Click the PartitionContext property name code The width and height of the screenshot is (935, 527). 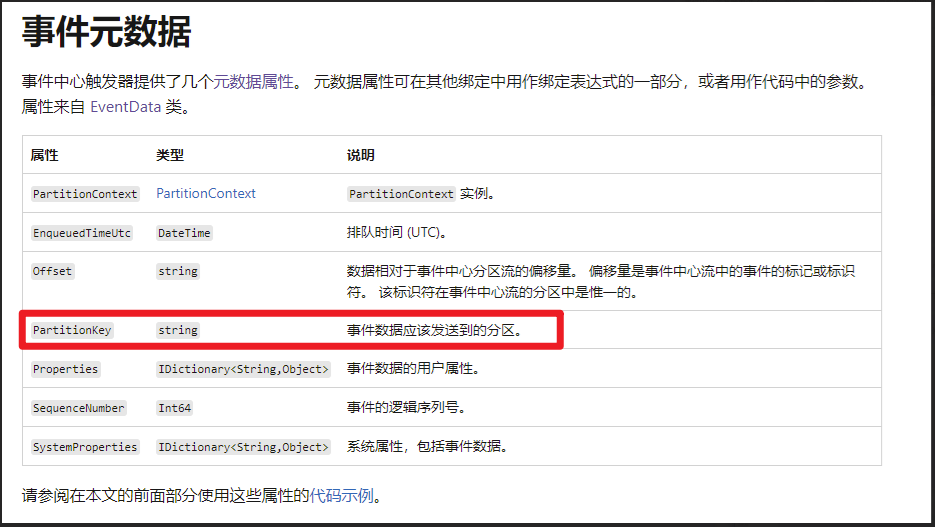(85, 194)
